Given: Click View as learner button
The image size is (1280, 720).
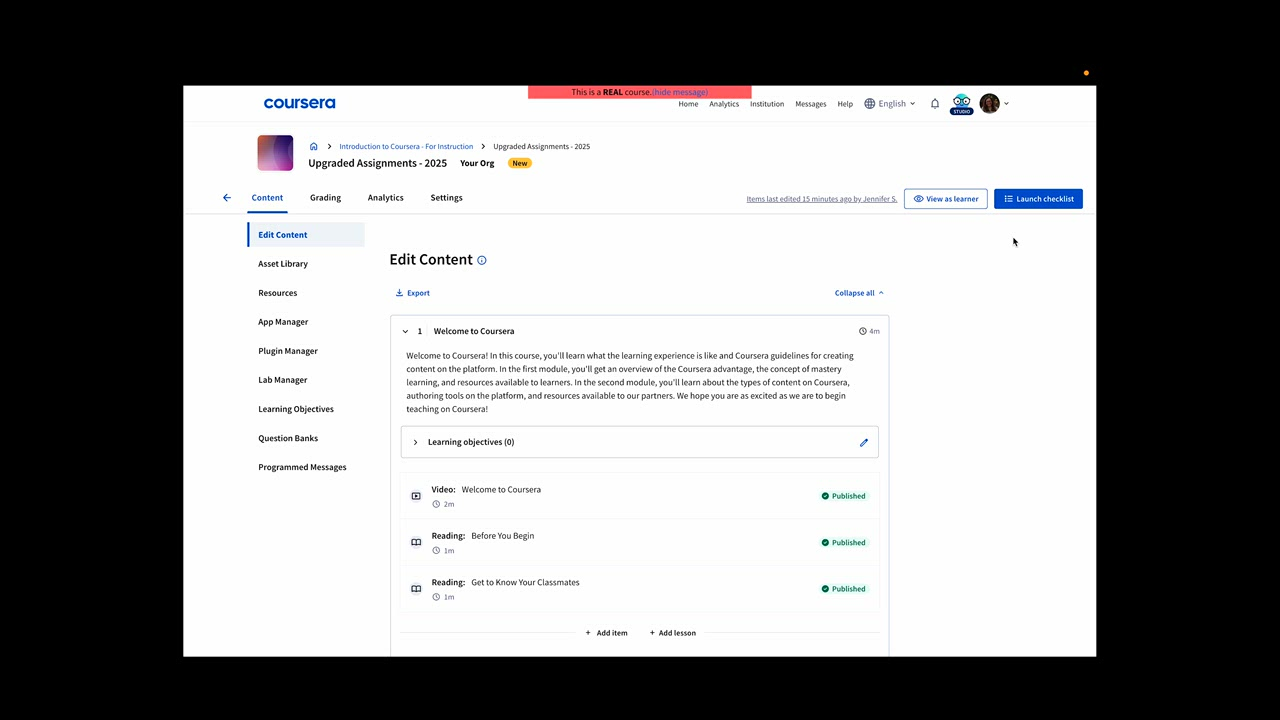Looking at the screenshot, I should click(x=946, y=199).
